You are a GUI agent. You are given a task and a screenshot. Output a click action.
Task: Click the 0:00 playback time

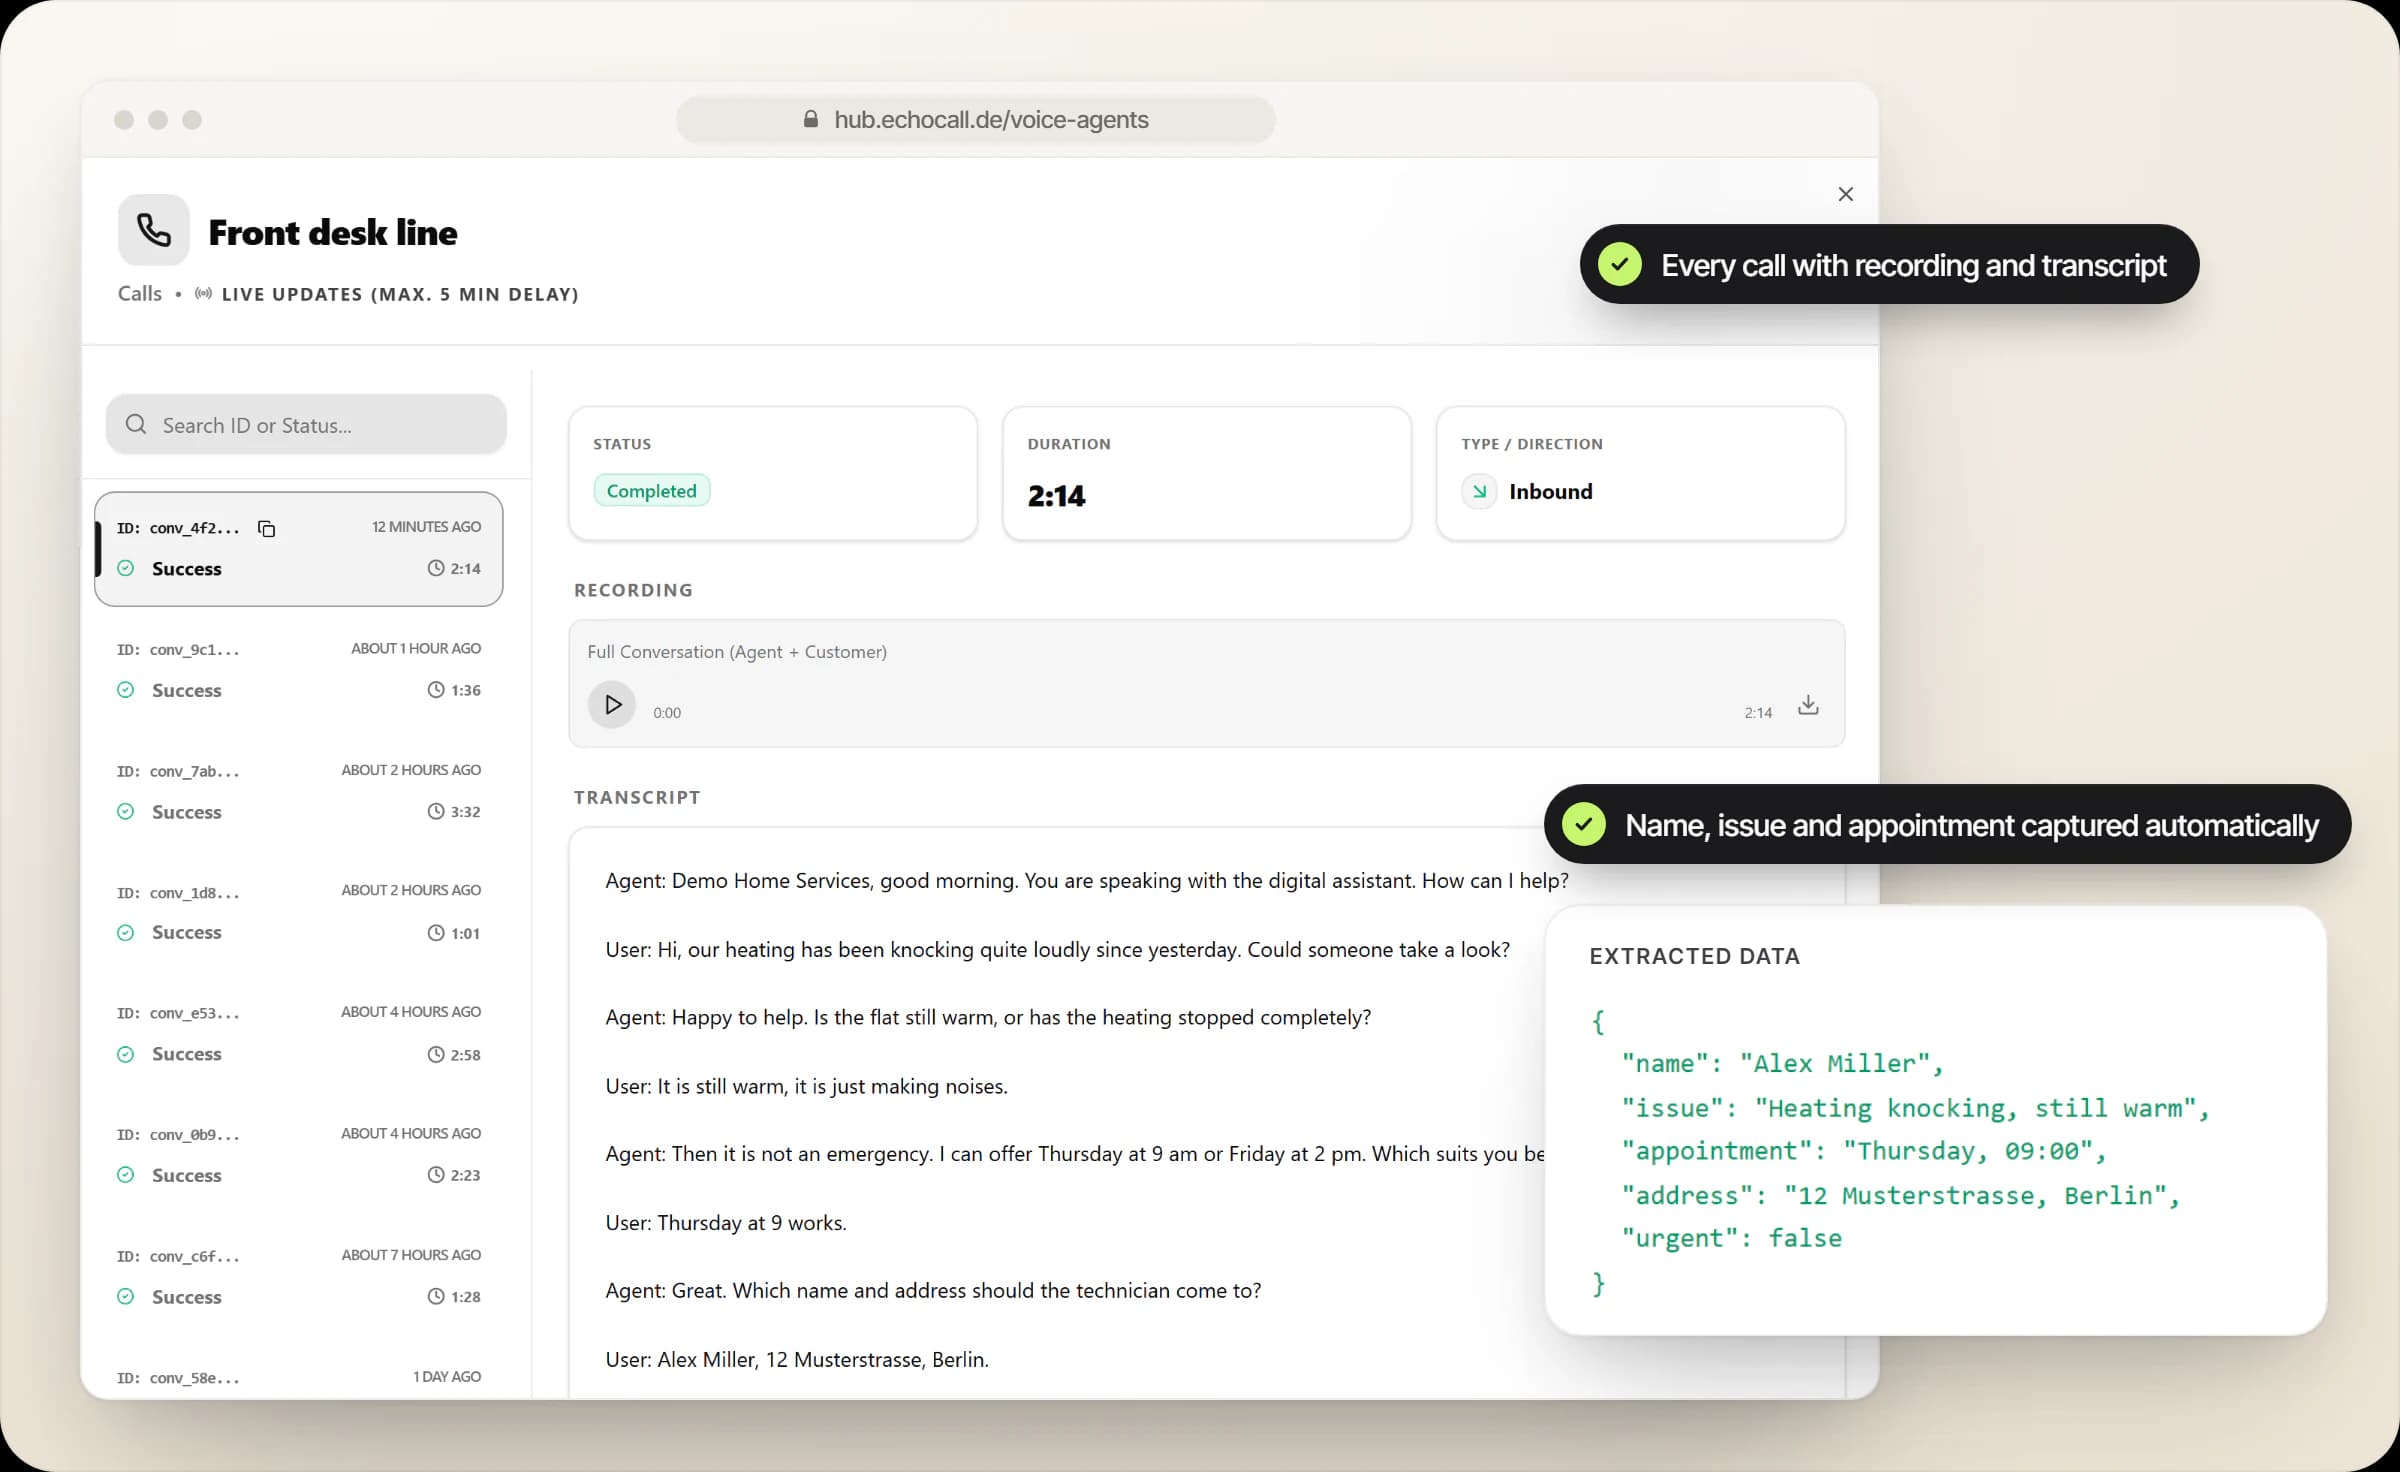coord(667,713)
